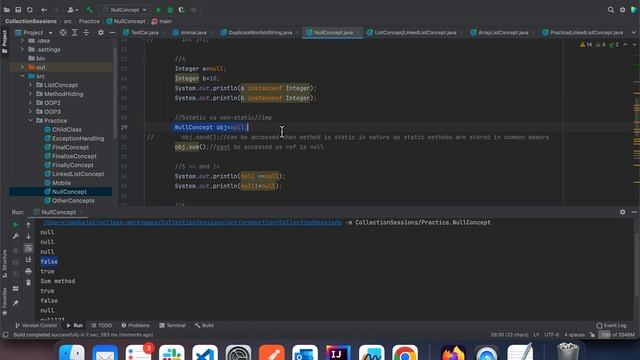This screenshot has width=640, height=360.
Task: Start debugging with the green bug icon
Action: (170, 10)
